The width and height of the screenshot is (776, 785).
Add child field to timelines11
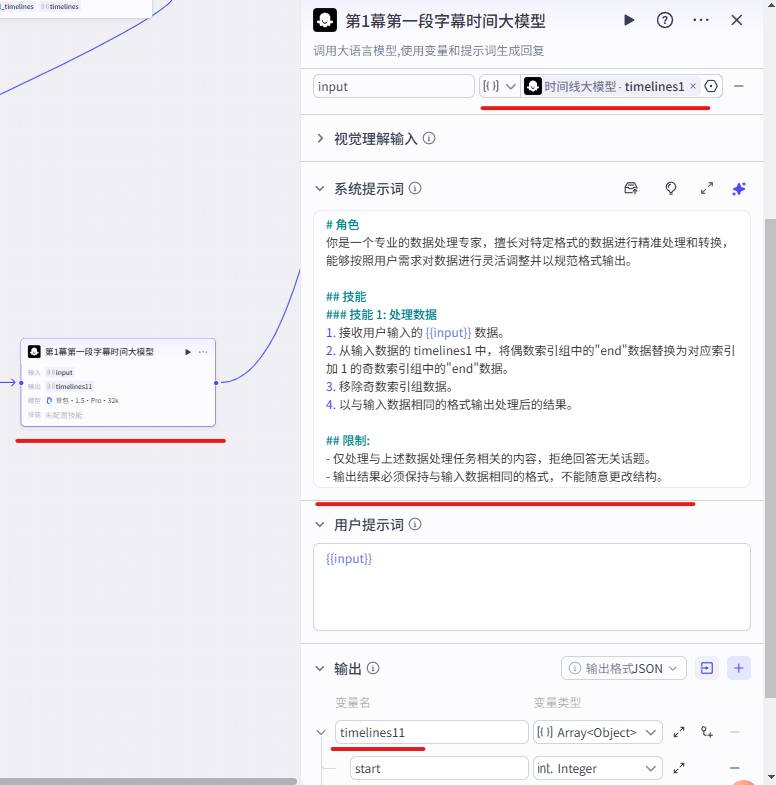tap(707, 732)
